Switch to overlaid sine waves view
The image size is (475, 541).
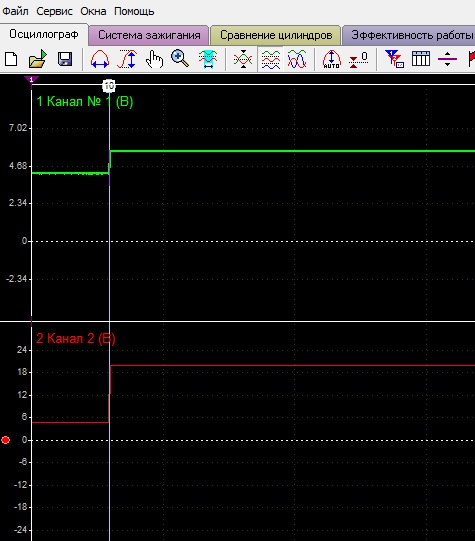click(x=297, y=59)
